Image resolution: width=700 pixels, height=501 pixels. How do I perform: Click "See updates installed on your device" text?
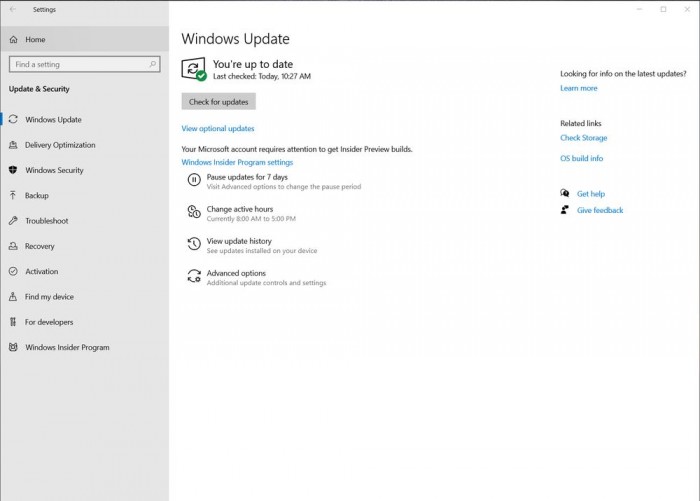[x=262, y=250]
